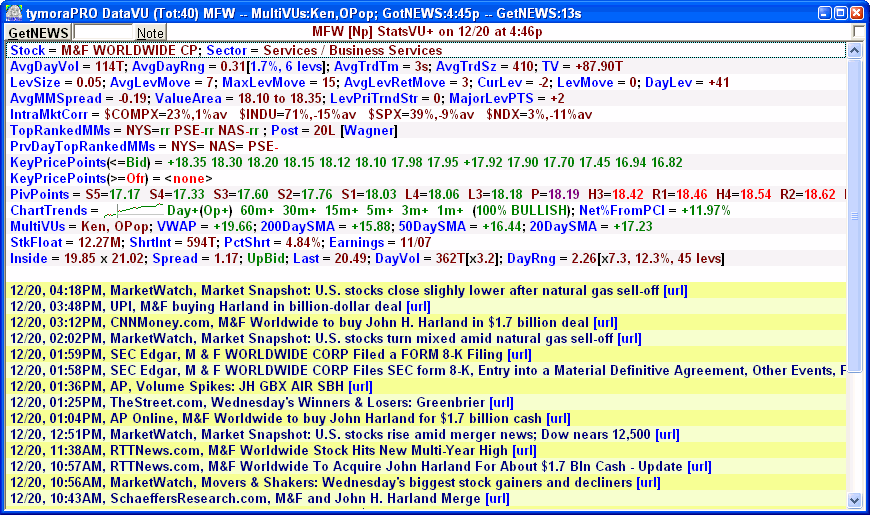
Task: Open url for 02:02PM MarketWatch mixed snapshot
Action: coord(629,339)
